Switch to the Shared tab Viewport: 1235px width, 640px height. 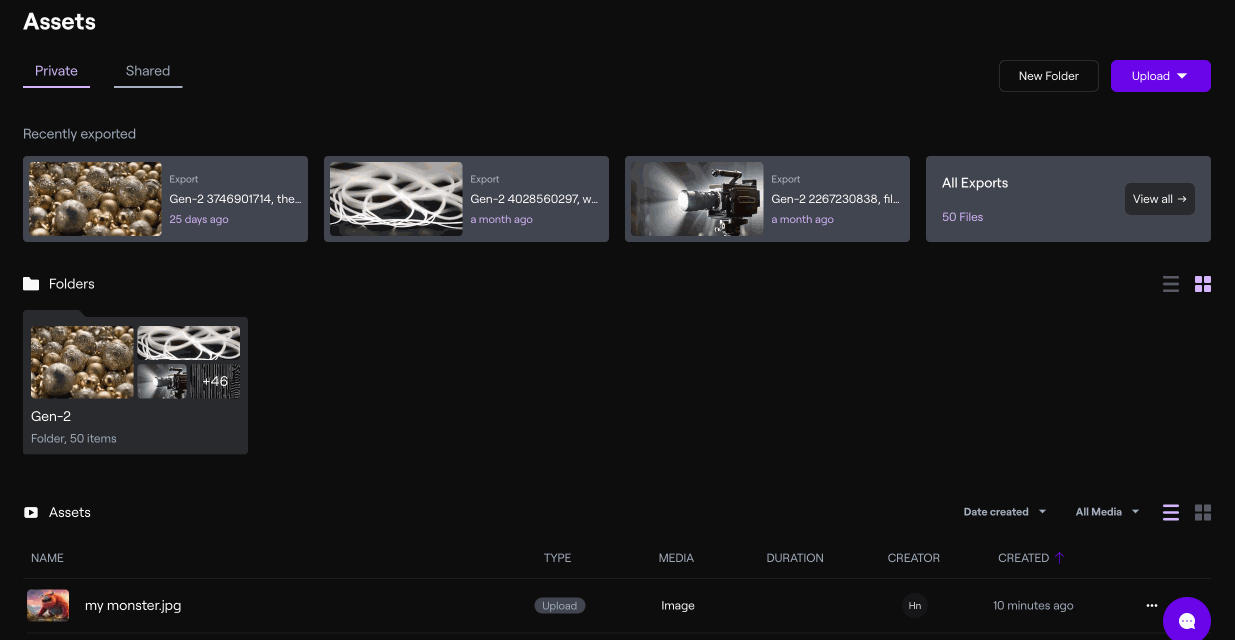point(148,71)
